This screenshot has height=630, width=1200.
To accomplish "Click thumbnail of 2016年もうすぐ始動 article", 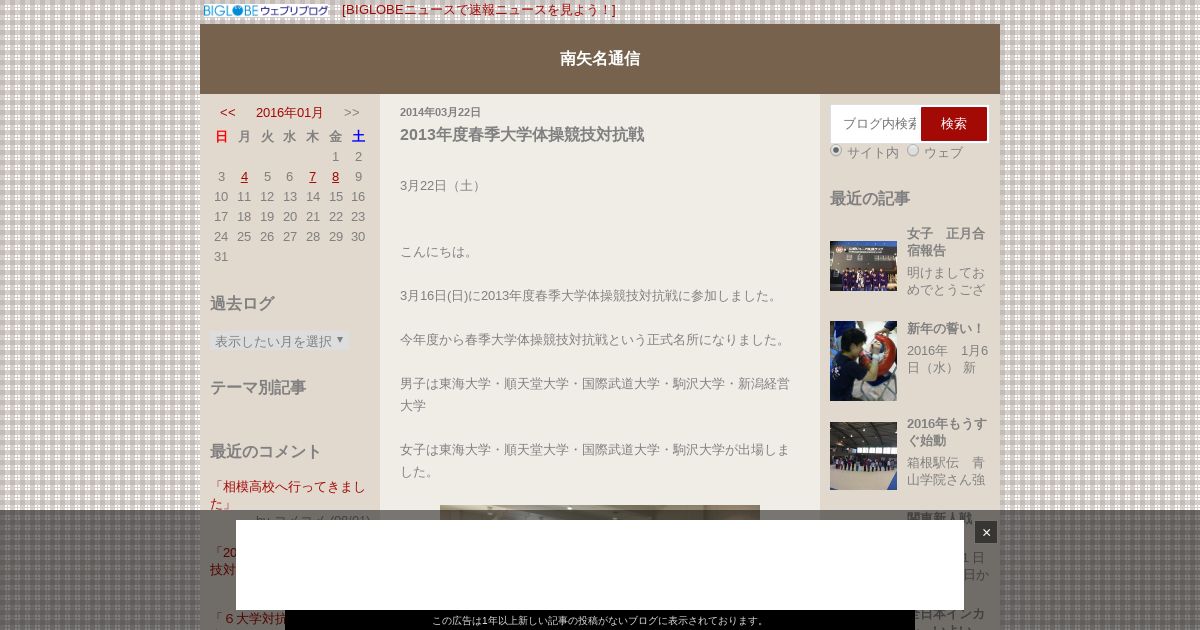I will pos(863,456).
